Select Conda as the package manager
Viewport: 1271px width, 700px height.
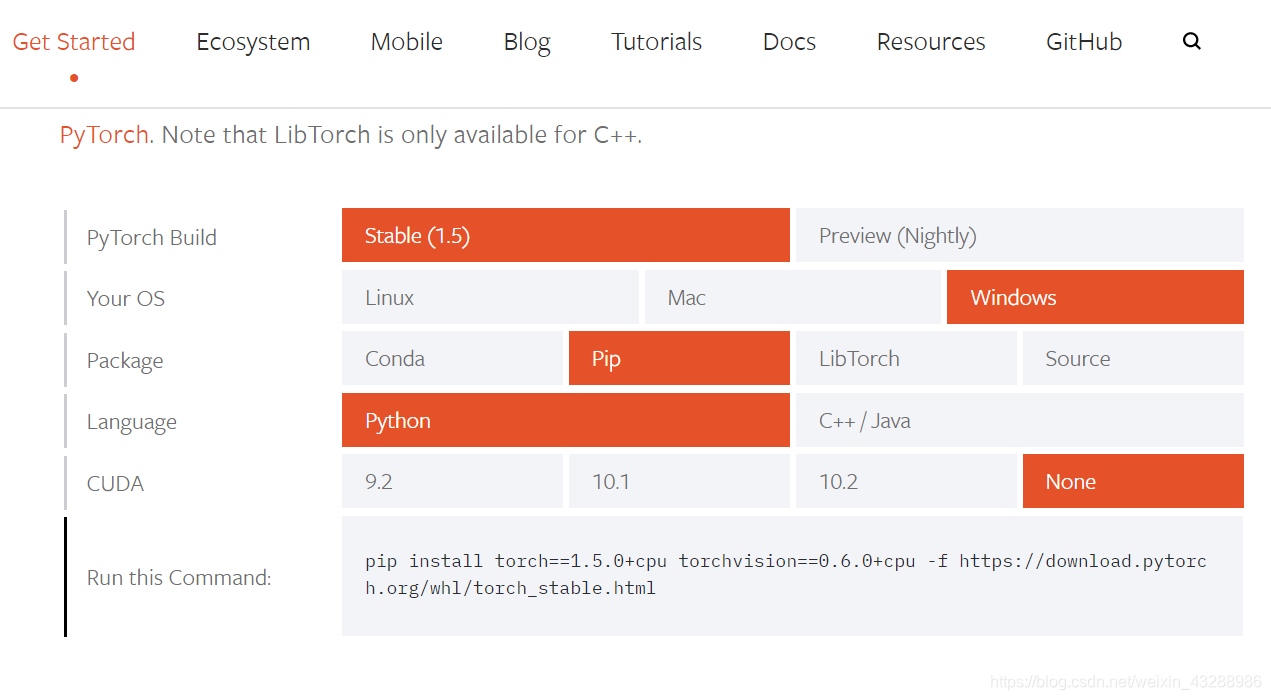(452, 358)
